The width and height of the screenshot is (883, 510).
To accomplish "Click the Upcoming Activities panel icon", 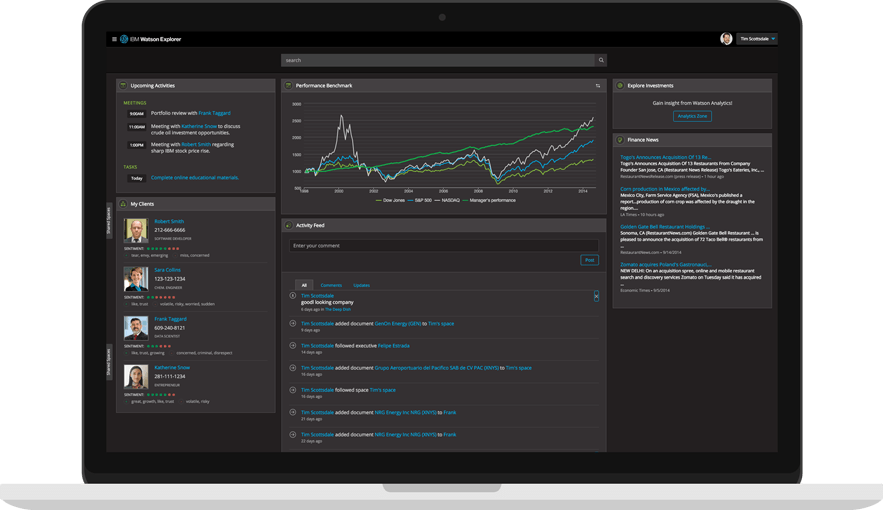I will pyautogui.click(x=123, y=86).
